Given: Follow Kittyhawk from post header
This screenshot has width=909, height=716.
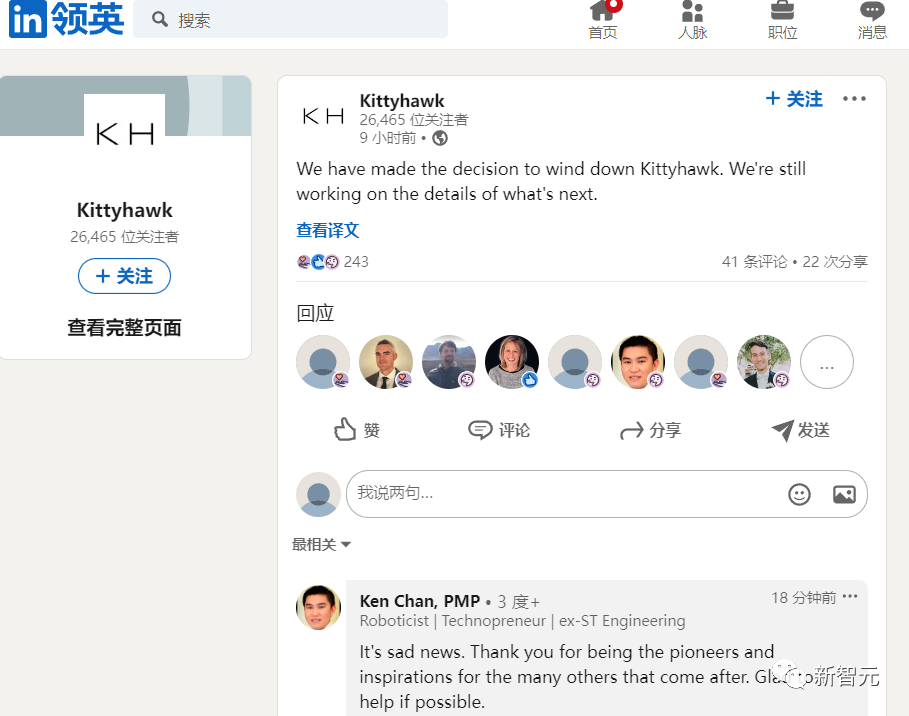Looking at the screenshot, I should (x=794, y=99).
